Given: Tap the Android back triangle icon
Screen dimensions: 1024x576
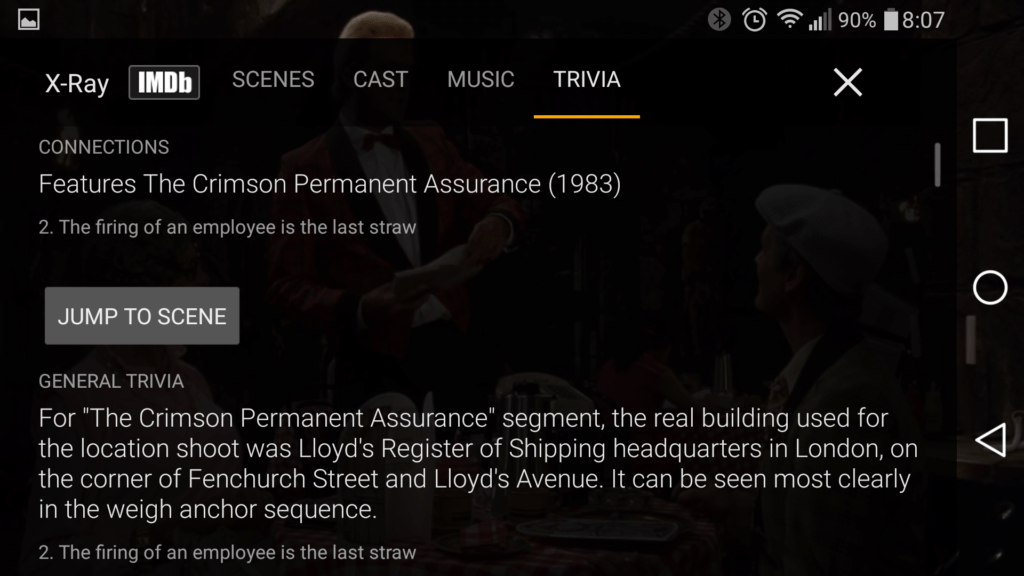Looking at the screenshot, I should [991, 440].
